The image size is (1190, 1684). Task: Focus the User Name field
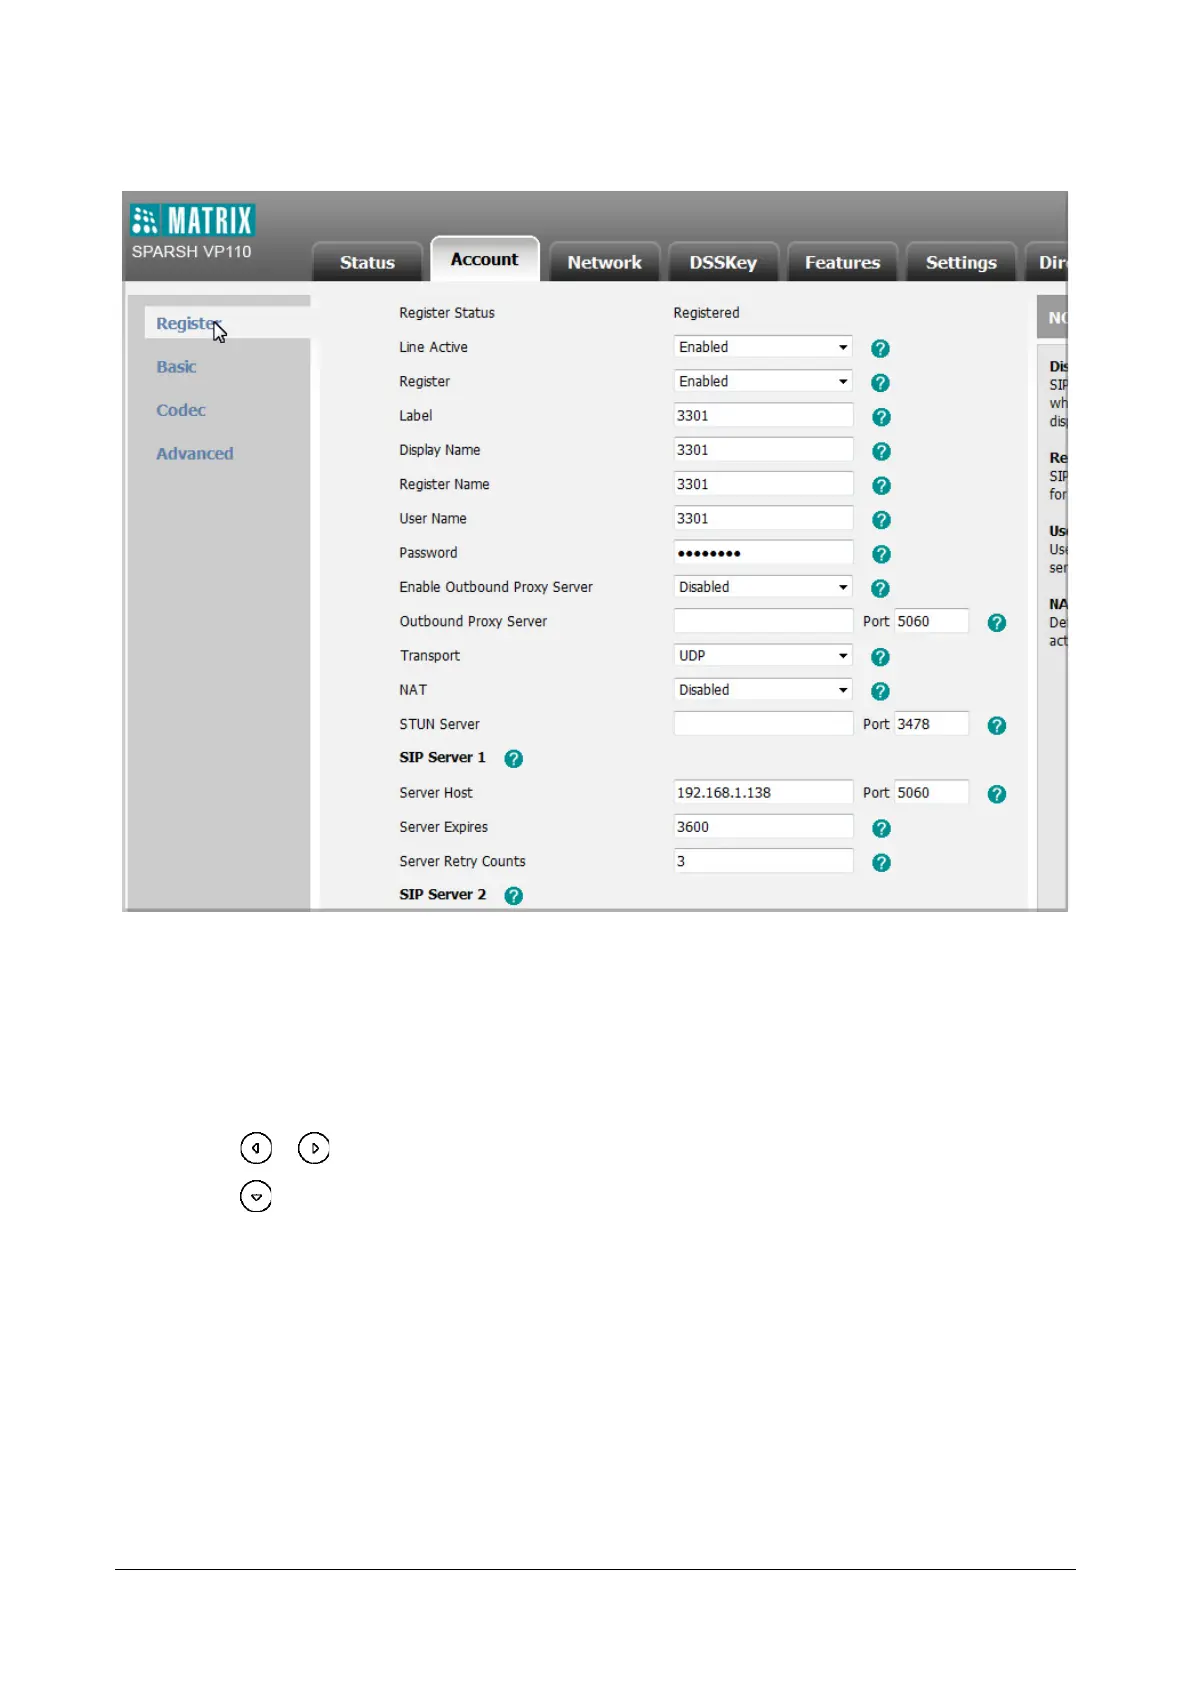click(763, 519)
